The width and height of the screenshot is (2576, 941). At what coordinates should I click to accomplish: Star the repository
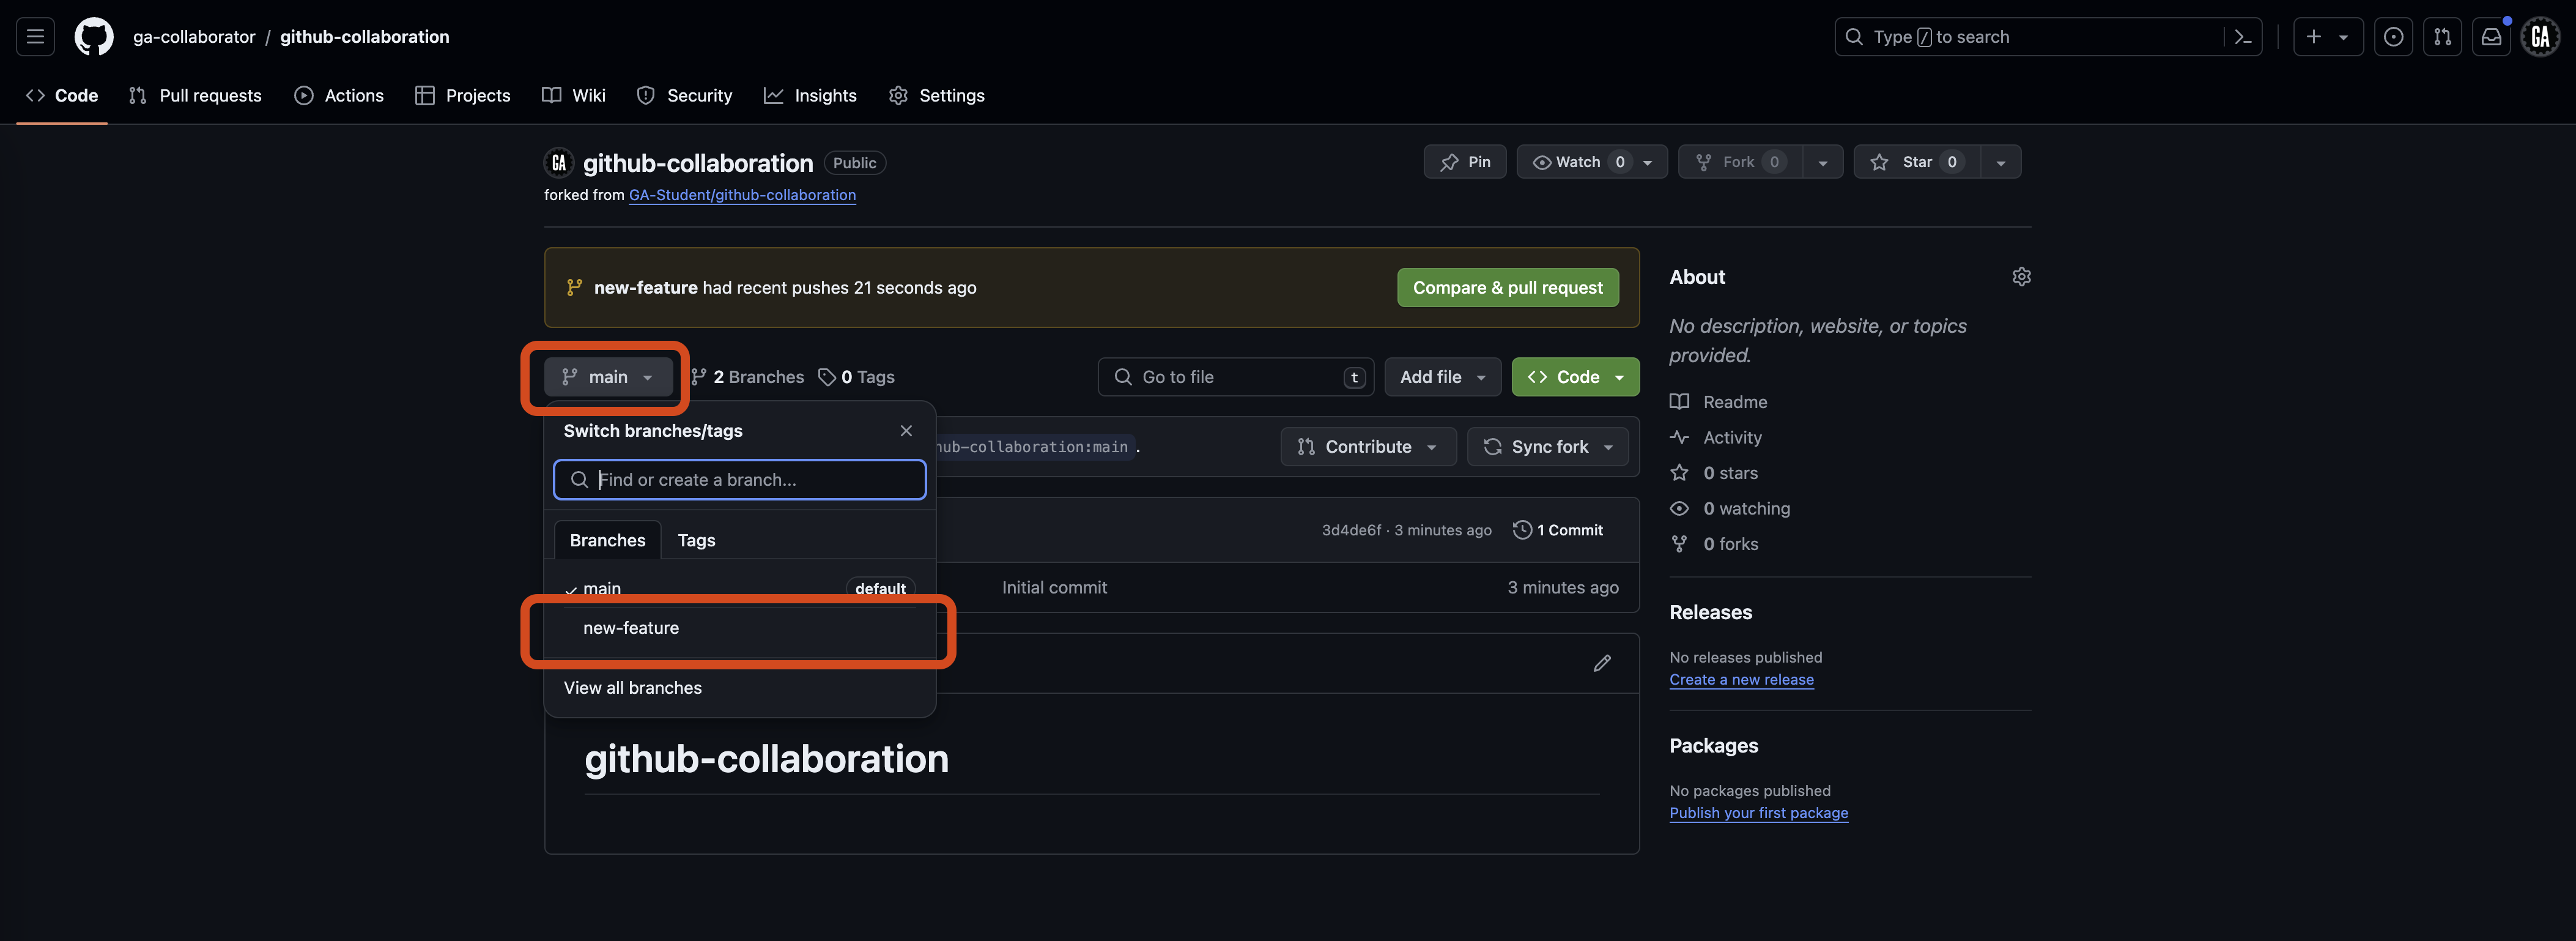pyautogui.click(x=1915, y=161)
